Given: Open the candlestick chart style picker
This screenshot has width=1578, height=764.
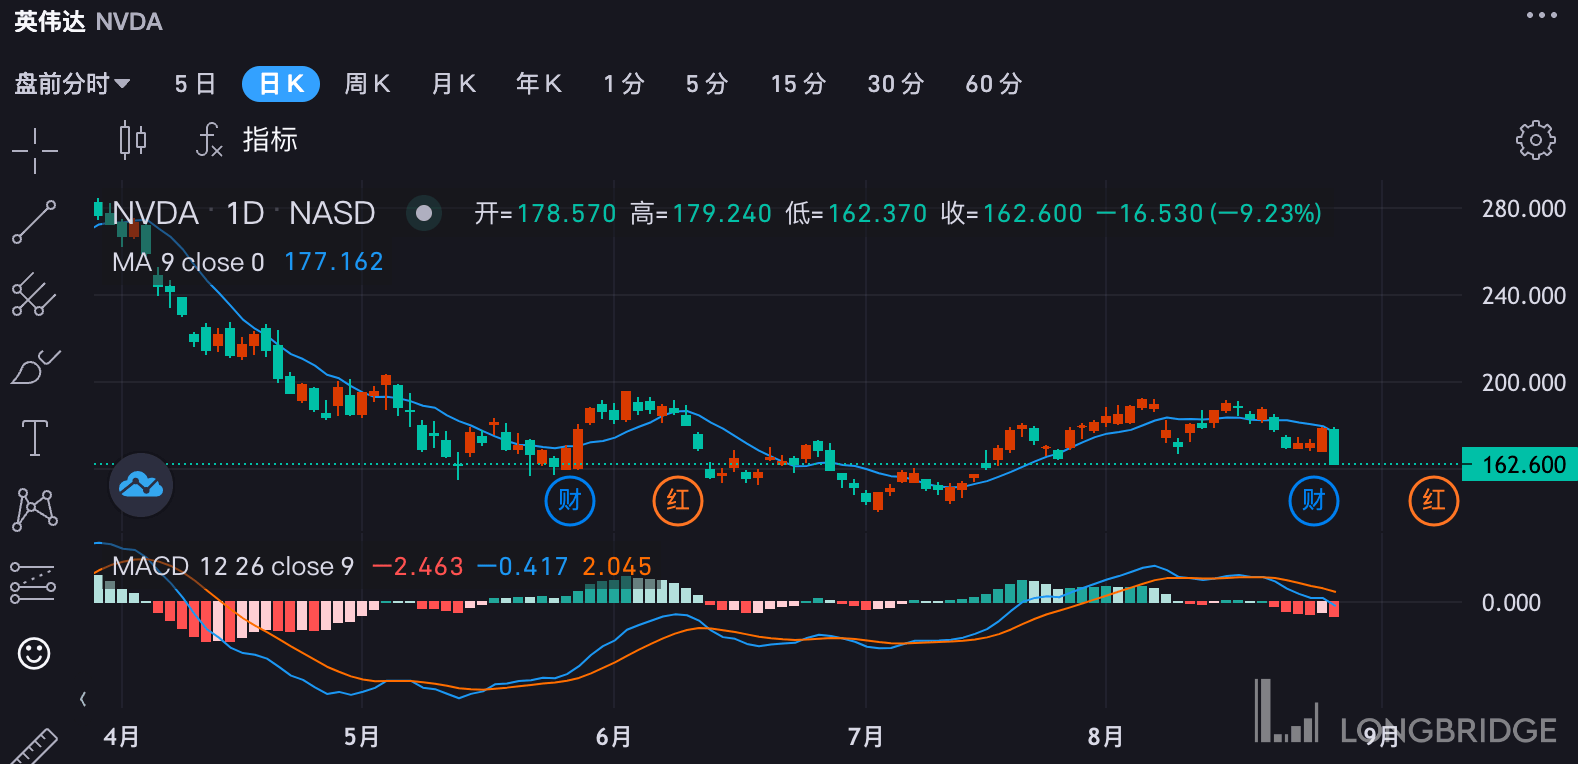Looking at the screenshot, I should point(132,140).
